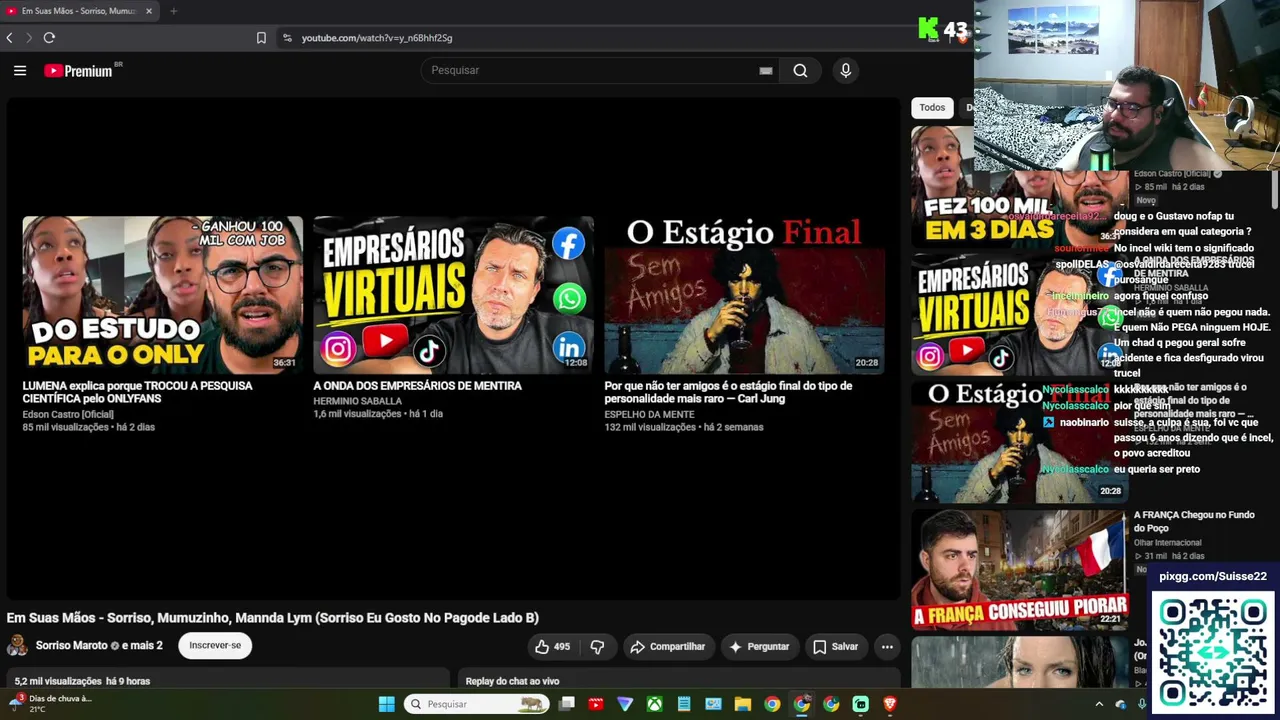The image size is (1280, 720).
Task: Open the Brave browser taskbar icon
Action: coord(890,704)
